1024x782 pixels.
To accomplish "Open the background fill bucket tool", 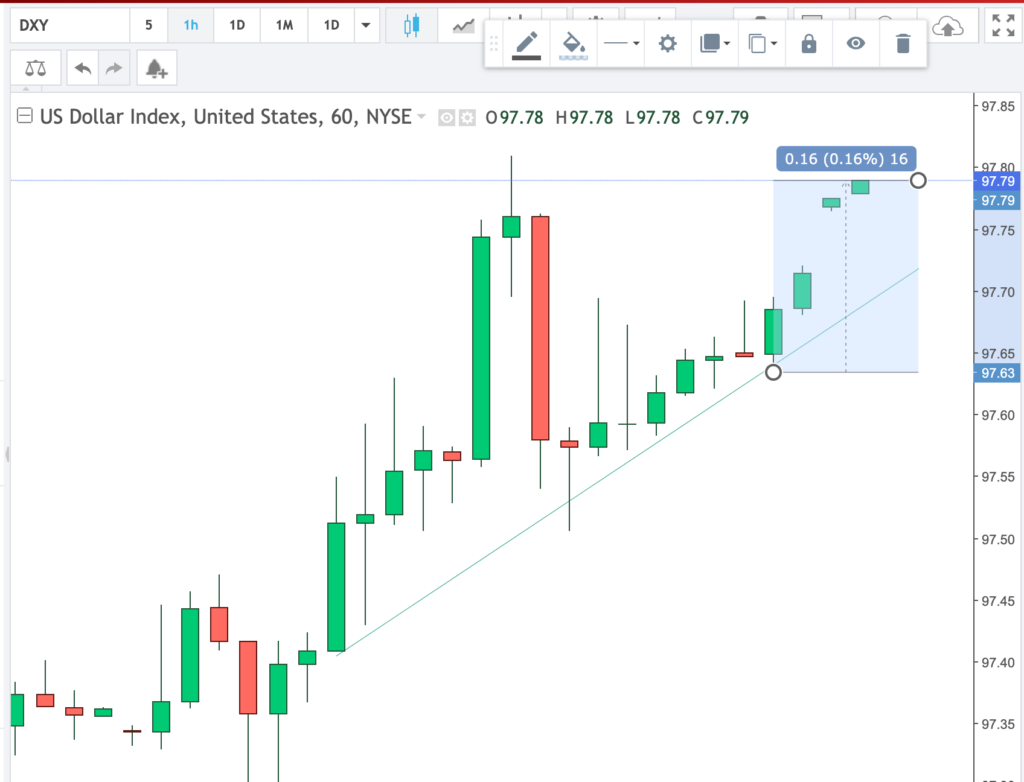I will 573,44.
